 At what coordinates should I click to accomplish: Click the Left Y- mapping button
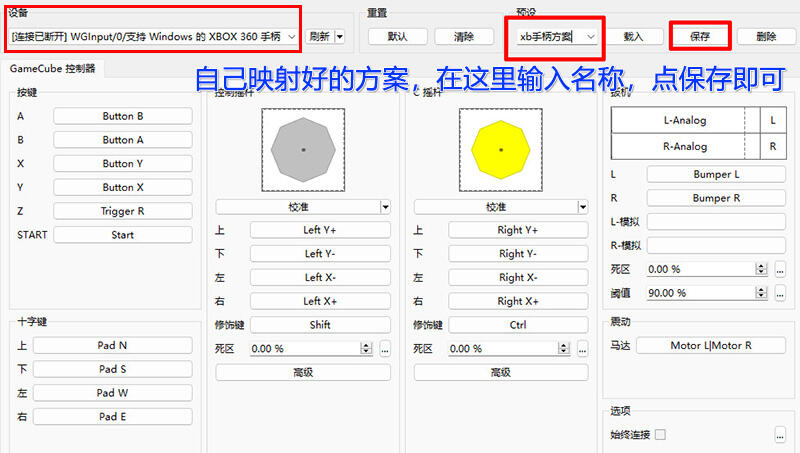tap(320, 254)
